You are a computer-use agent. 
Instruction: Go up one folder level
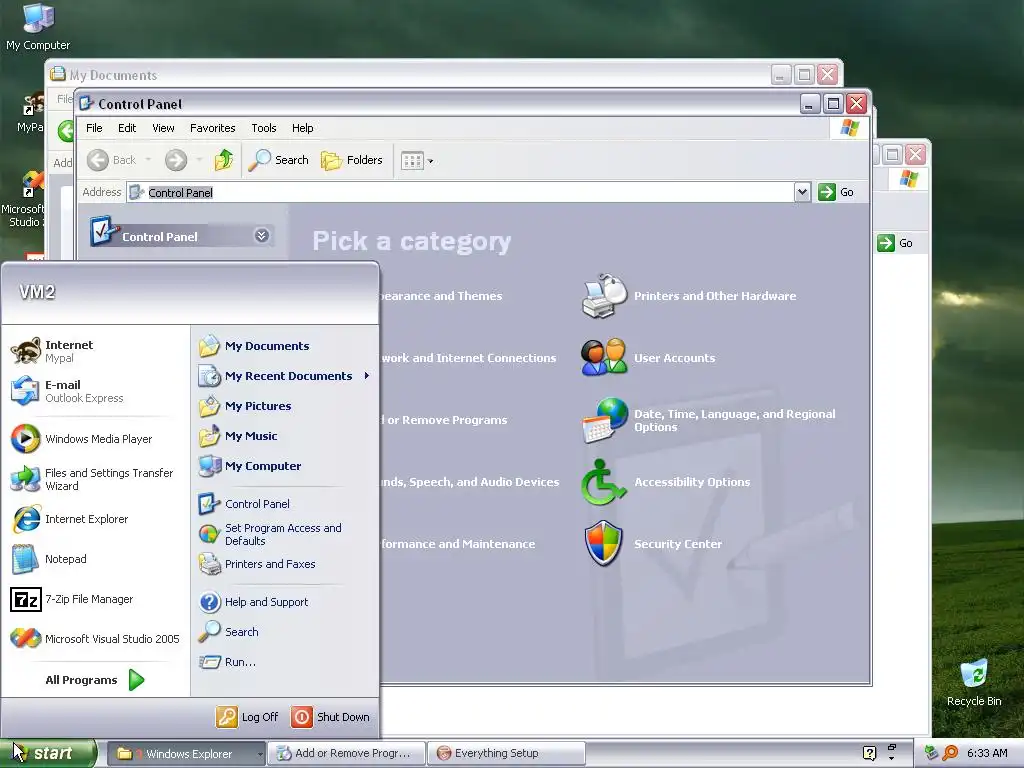pyautogui.click(x=224, y=160)
